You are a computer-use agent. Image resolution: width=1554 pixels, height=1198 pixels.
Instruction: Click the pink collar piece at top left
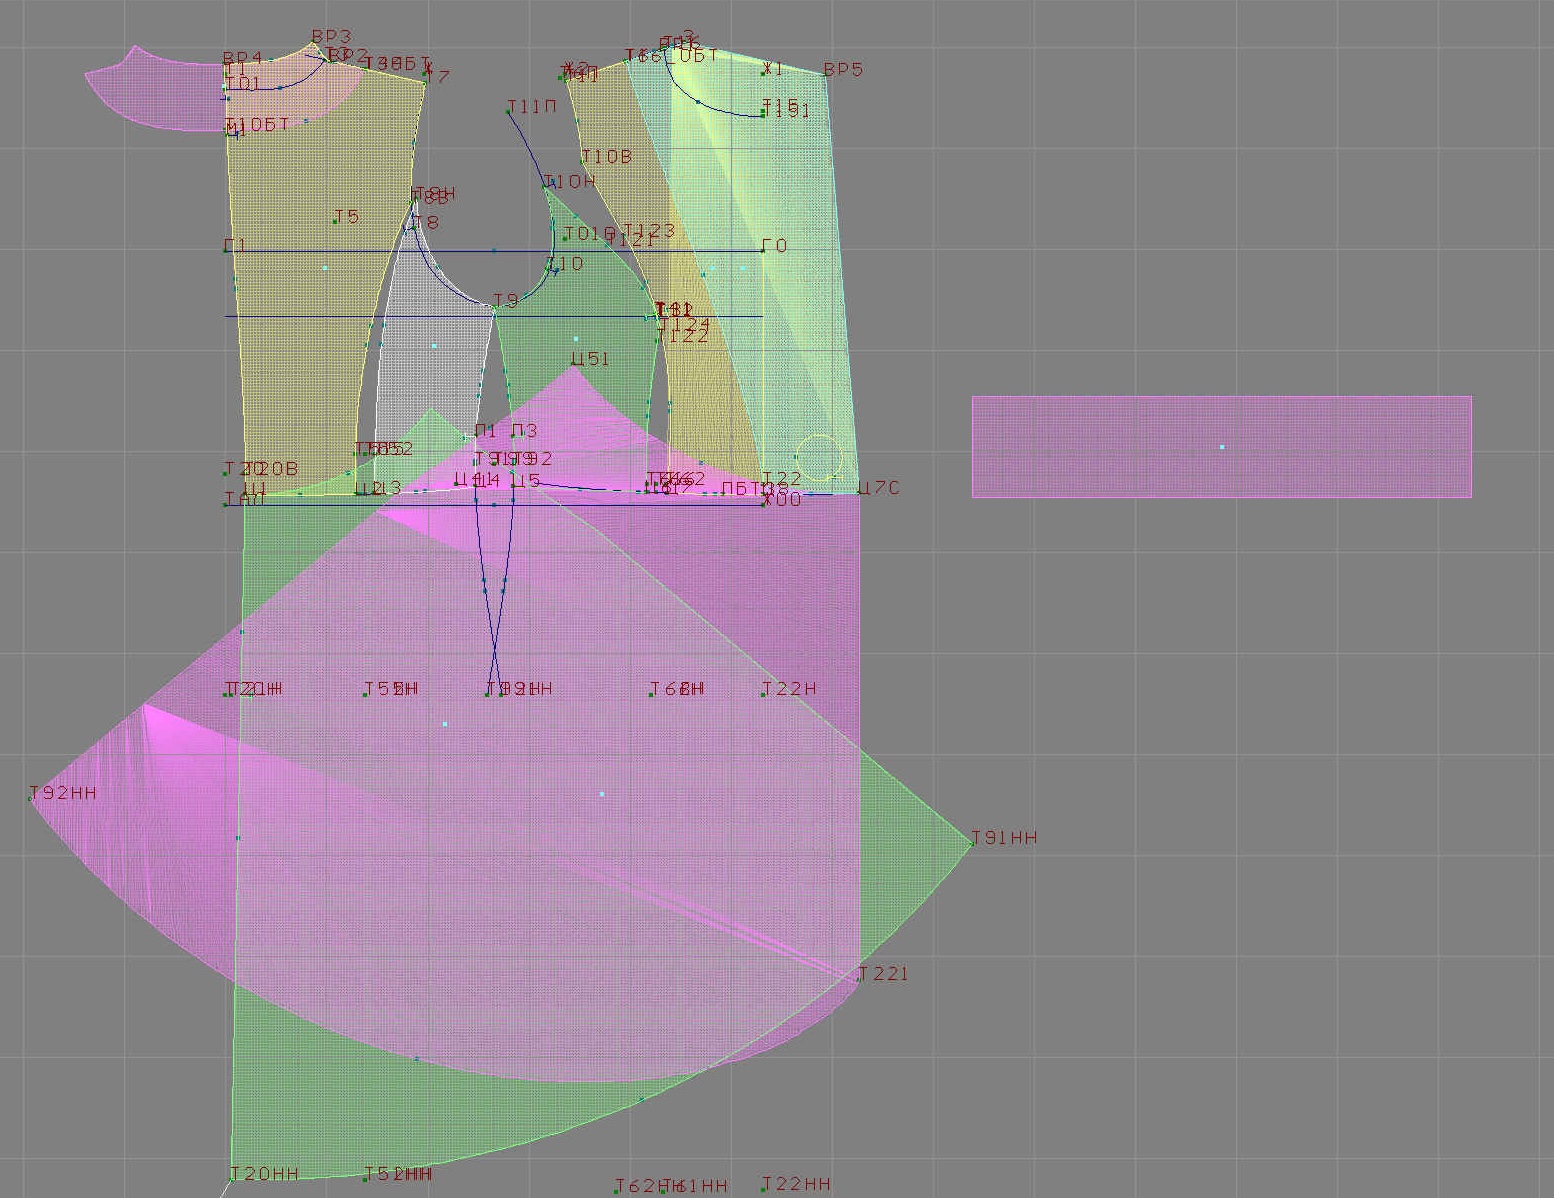pyautogui.click(x=150, y=95)
